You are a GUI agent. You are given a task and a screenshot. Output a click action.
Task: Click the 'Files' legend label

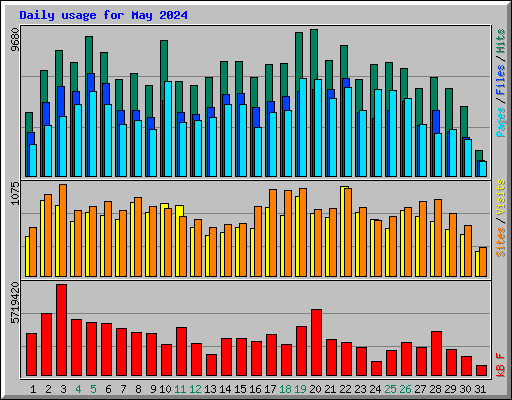501,80
